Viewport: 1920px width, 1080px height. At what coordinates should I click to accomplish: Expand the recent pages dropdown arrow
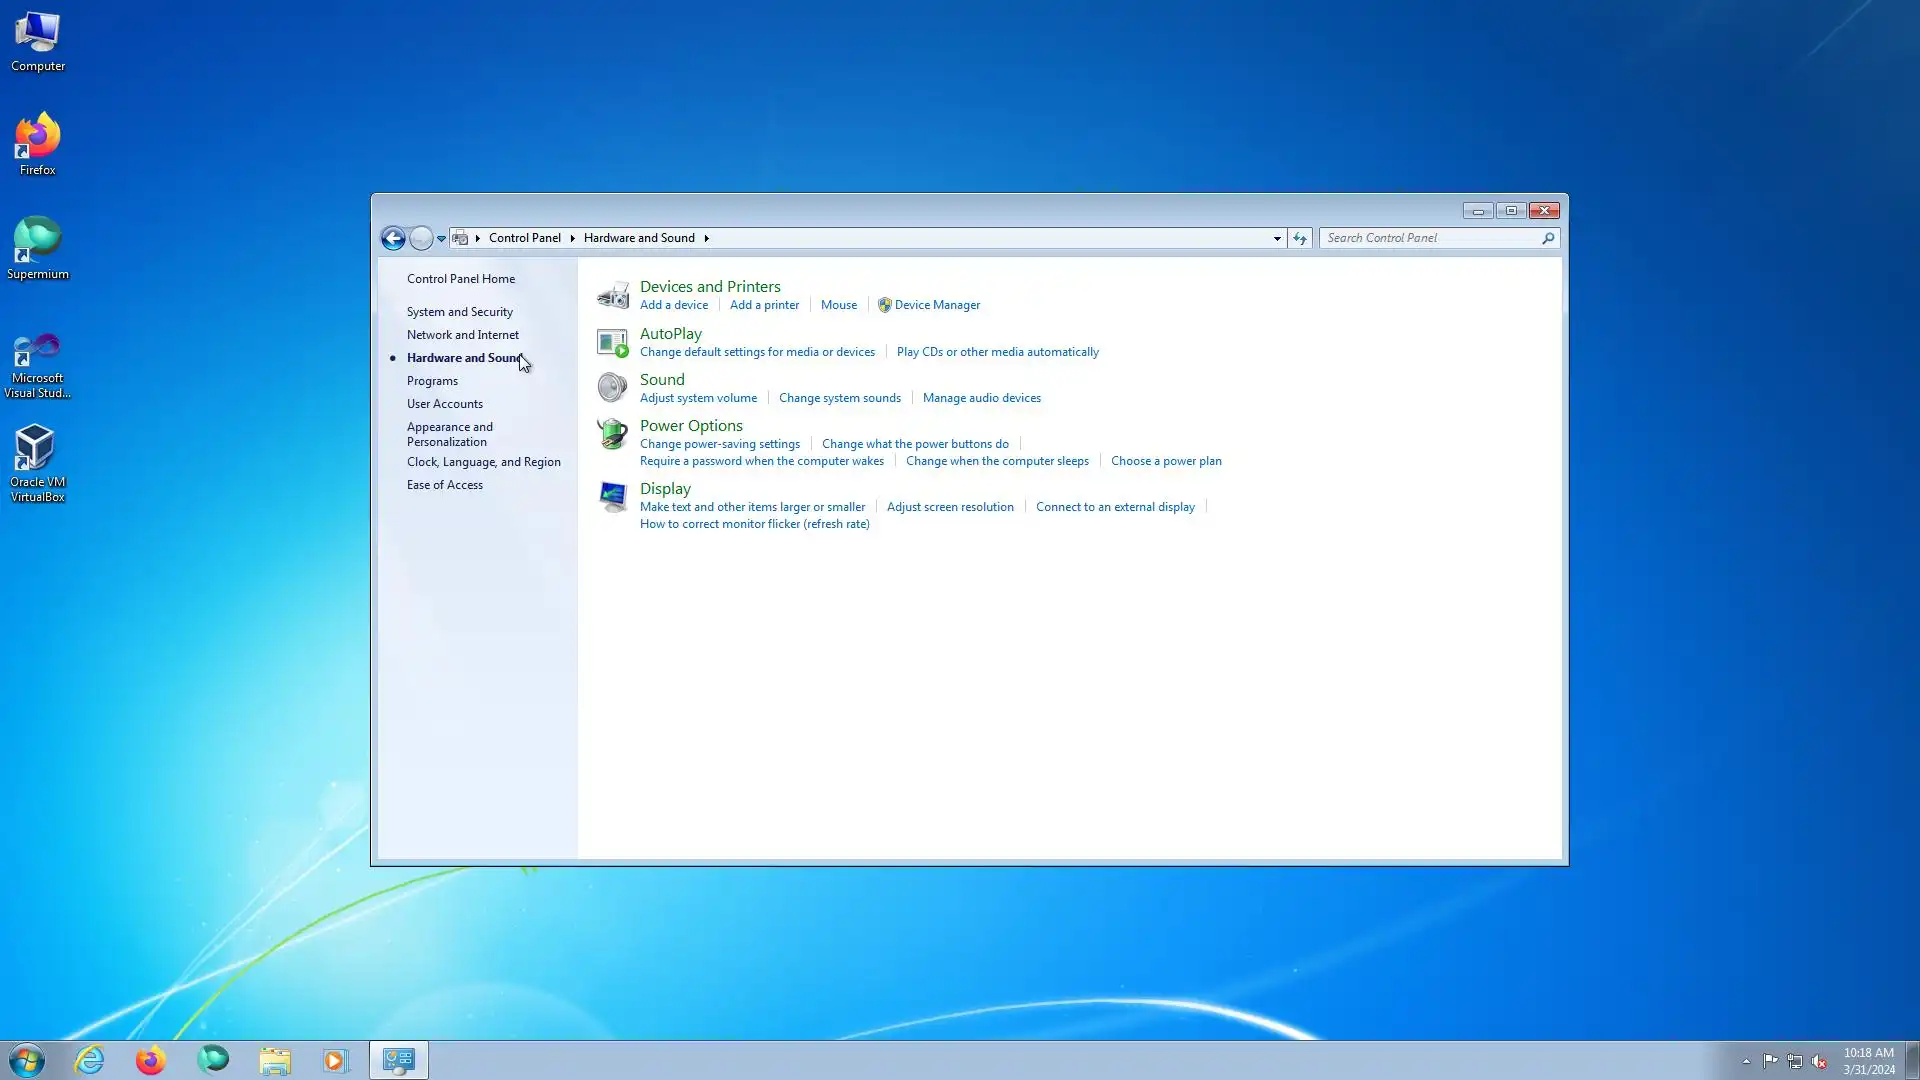pos(441,238)
